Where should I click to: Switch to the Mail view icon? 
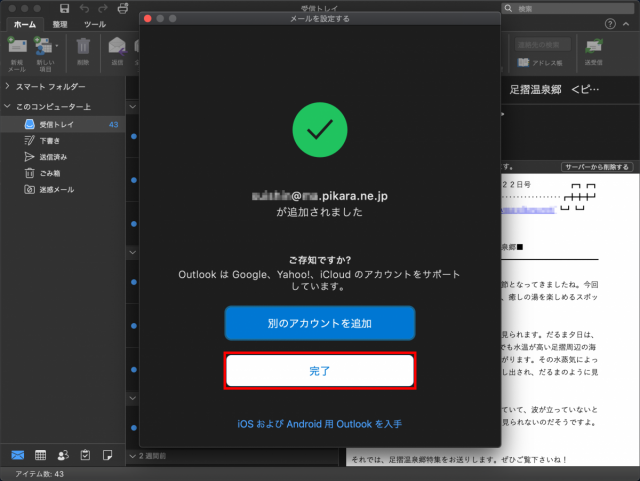pos(17,455)
